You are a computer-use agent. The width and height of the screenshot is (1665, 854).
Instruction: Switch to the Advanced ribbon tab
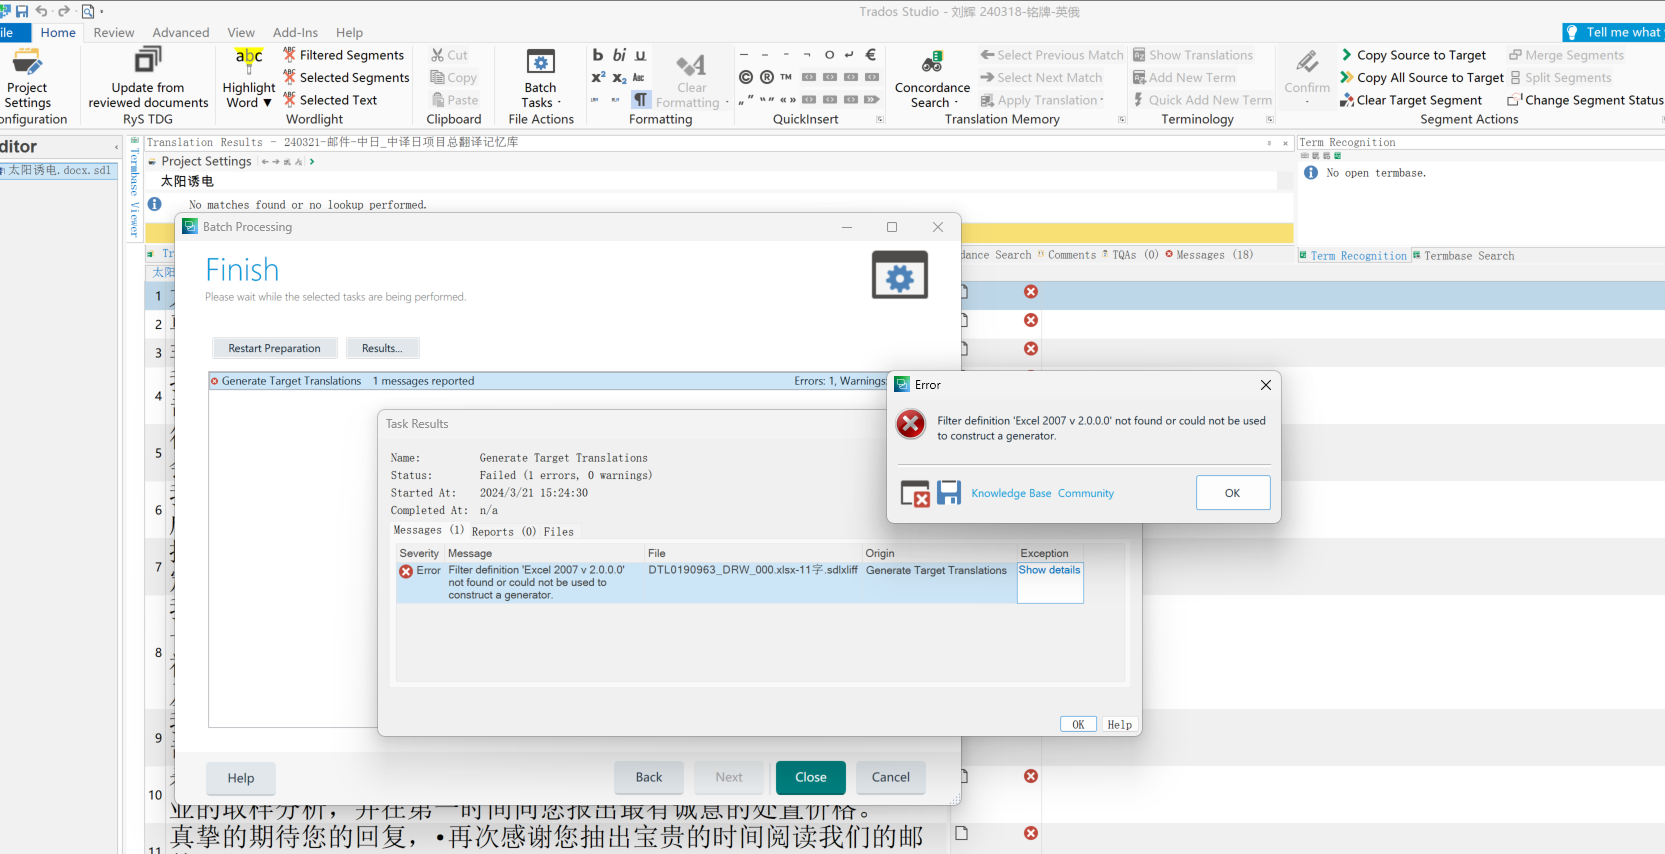181,33
